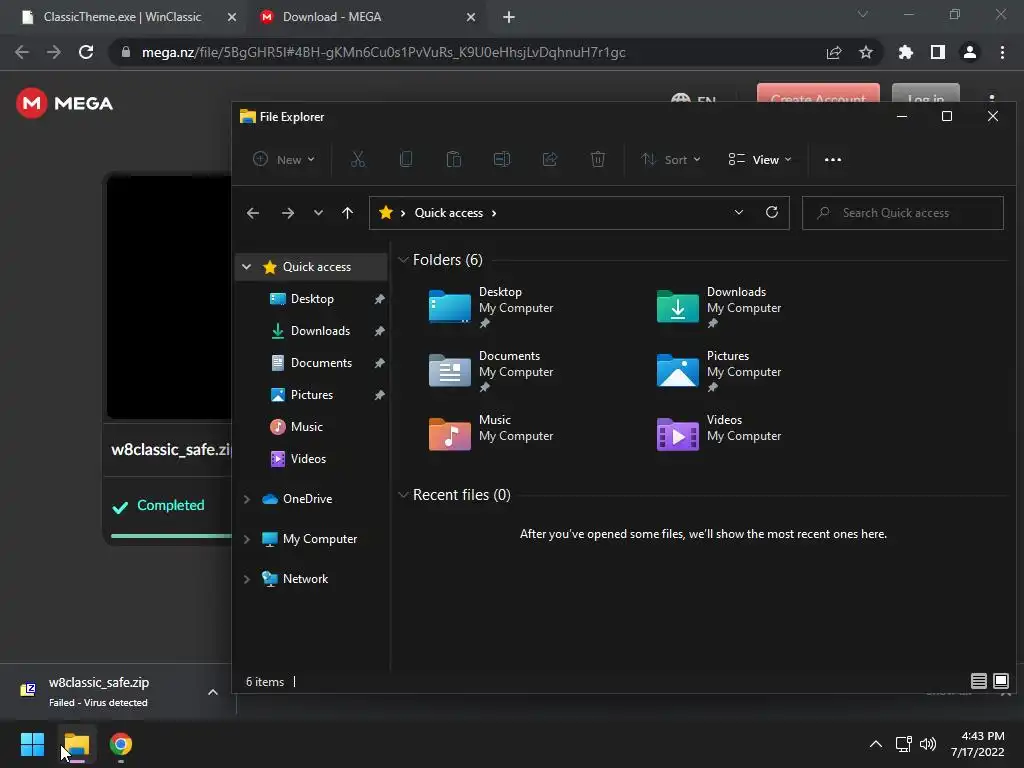This screenshot has width=1024, height=768.
Task: Click the MEGA Log in button
Action: [925, 93]
